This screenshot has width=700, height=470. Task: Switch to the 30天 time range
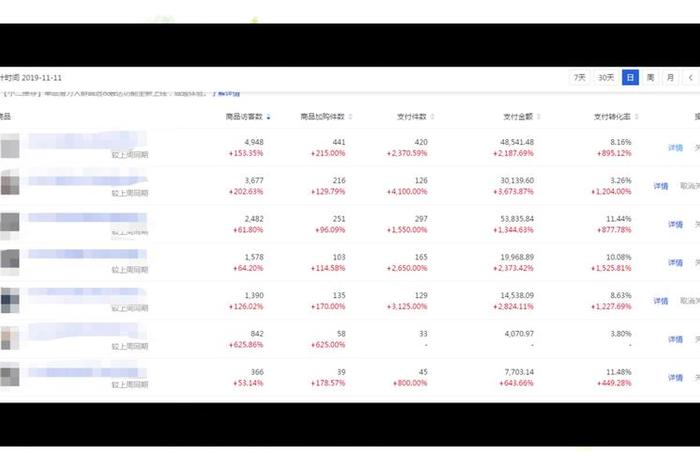[606, 77]
